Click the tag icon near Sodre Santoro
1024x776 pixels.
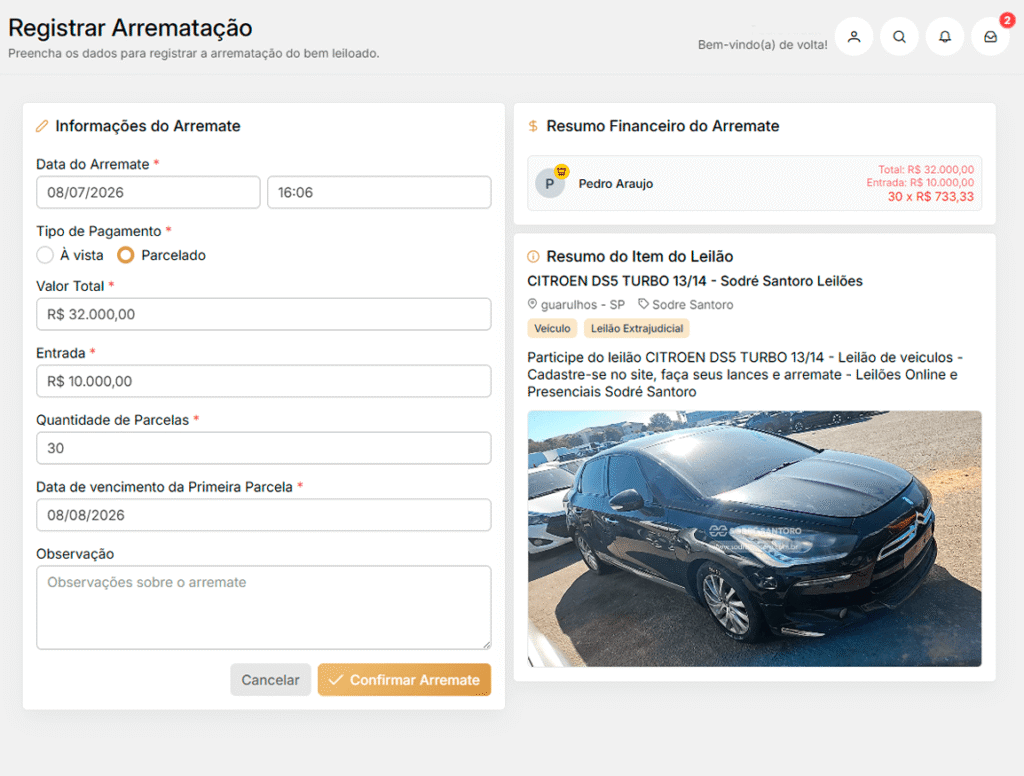643,304
